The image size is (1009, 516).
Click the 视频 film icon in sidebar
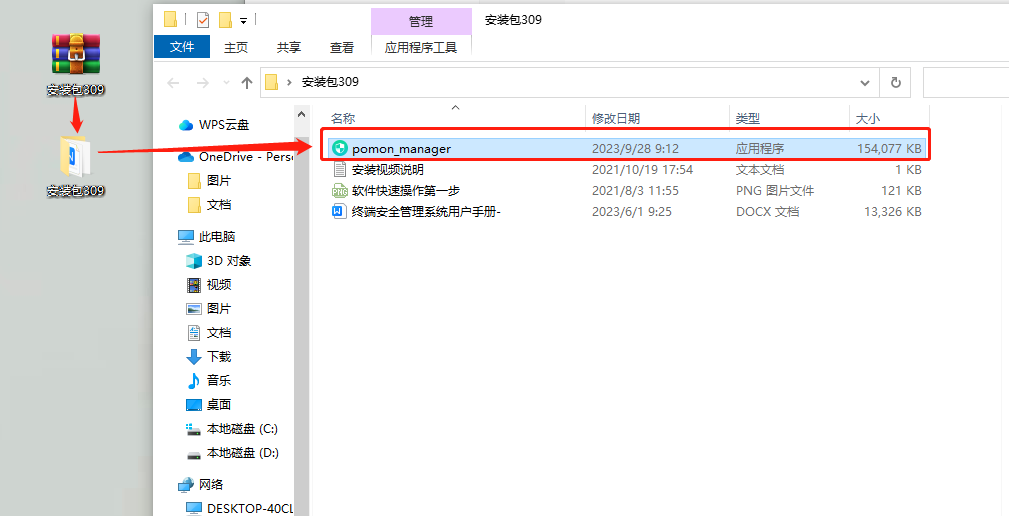[194, 284]
